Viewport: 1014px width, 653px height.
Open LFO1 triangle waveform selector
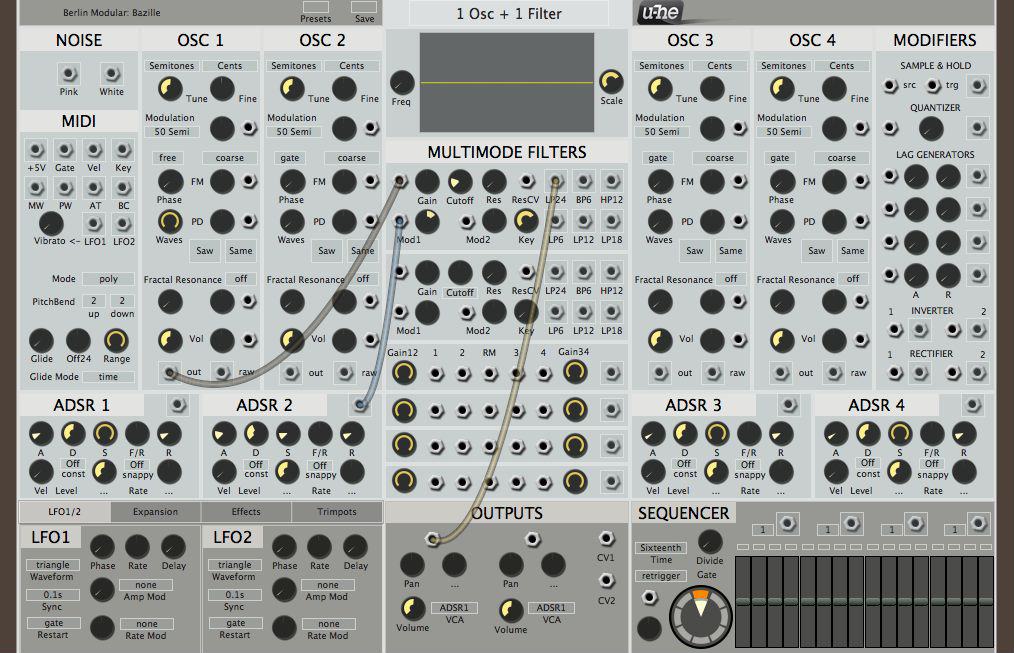[53, 564]
